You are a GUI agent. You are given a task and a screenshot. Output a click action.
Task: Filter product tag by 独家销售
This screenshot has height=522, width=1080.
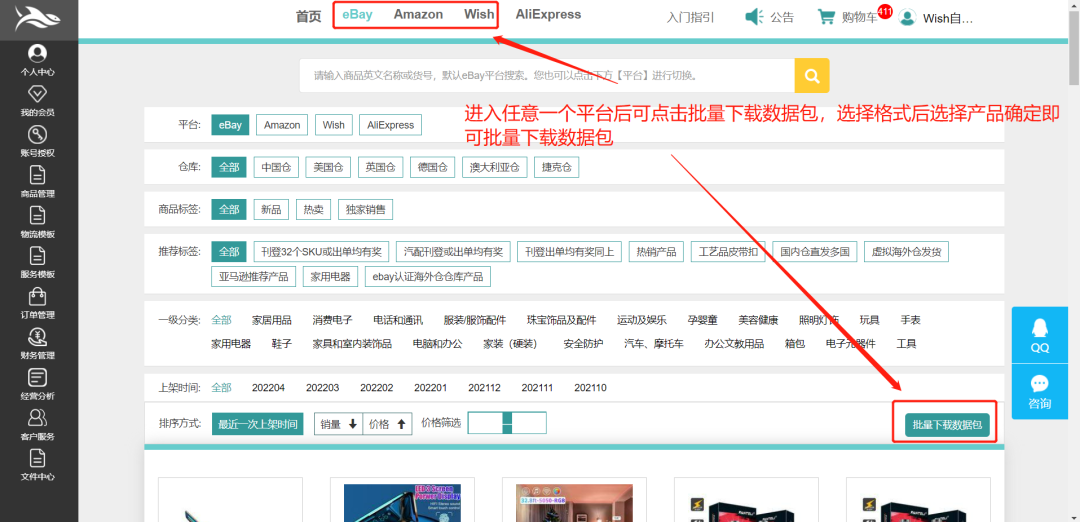tap(366, 210)
